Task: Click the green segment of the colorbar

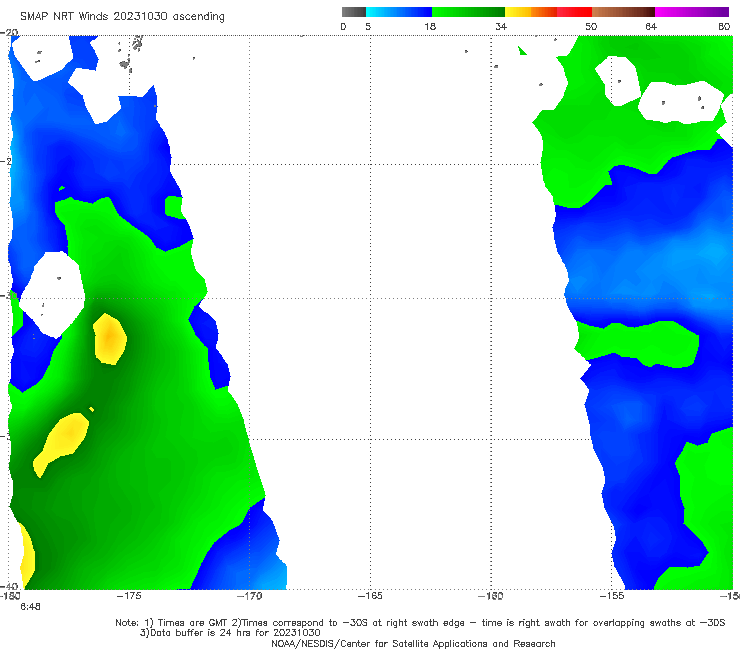Action: 468,12
